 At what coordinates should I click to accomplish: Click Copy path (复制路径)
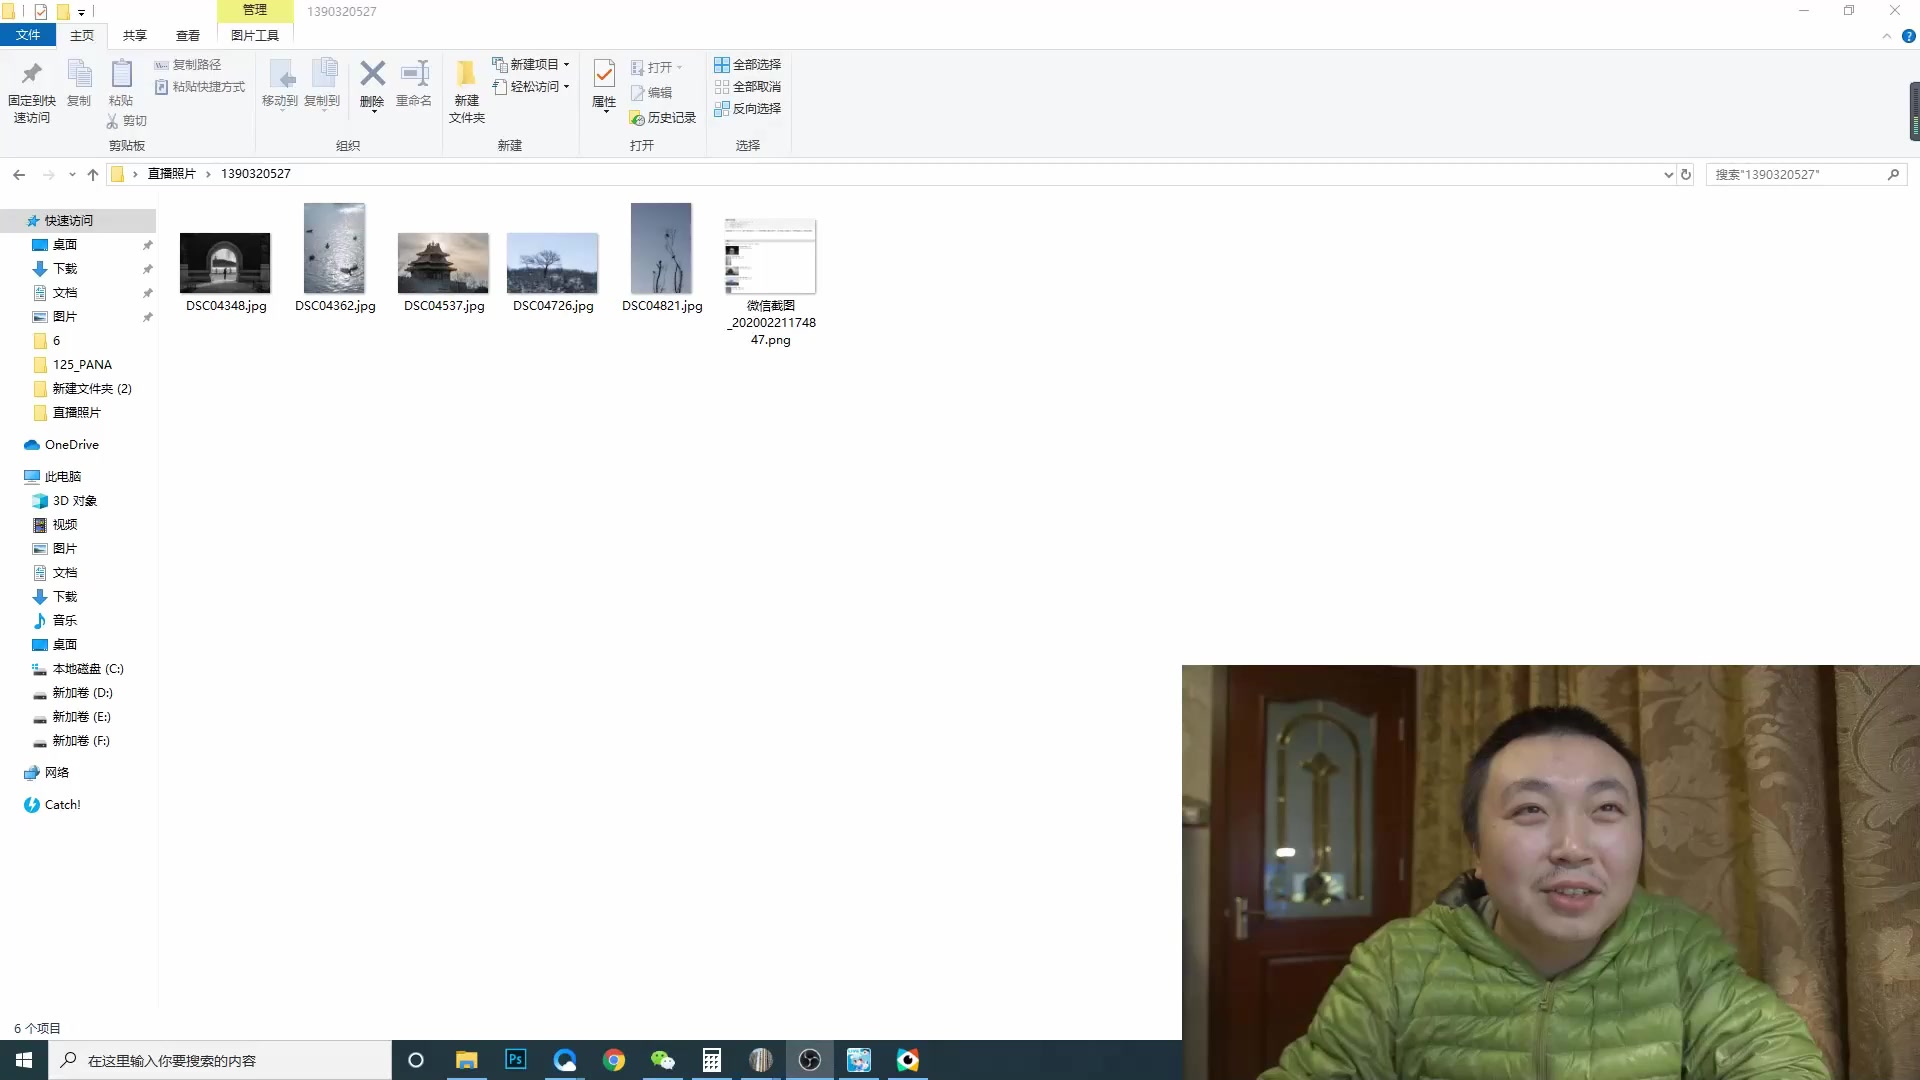click(x=188, y=64)
